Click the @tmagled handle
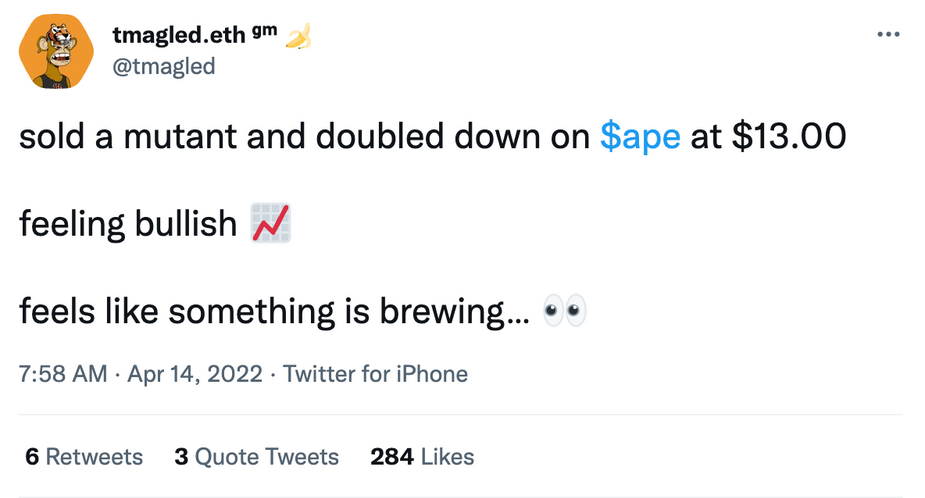This screenshot has height=498, width=925. (163, 67)
